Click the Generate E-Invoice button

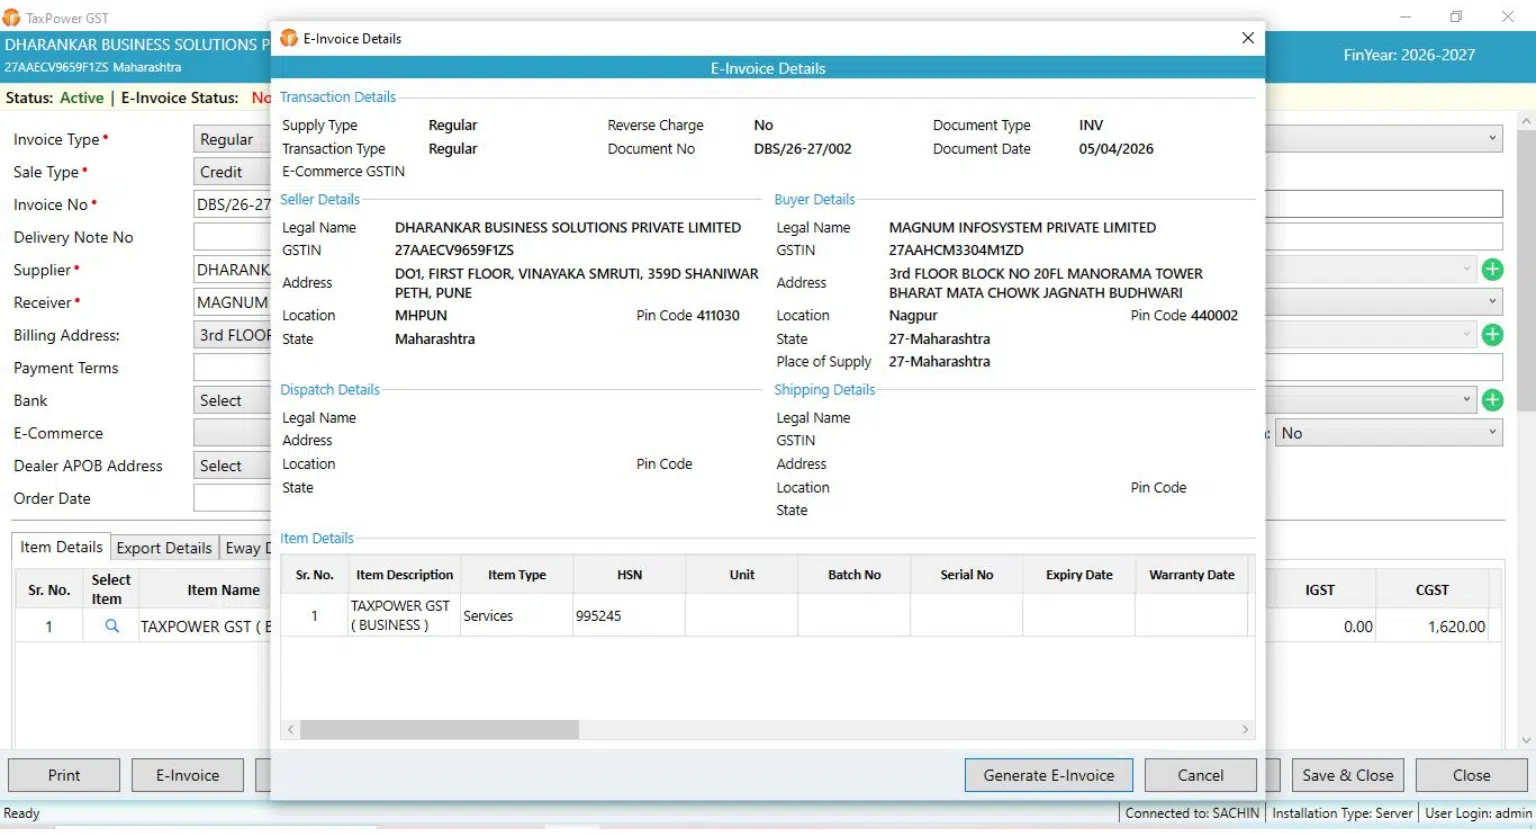coord(1048,775)
